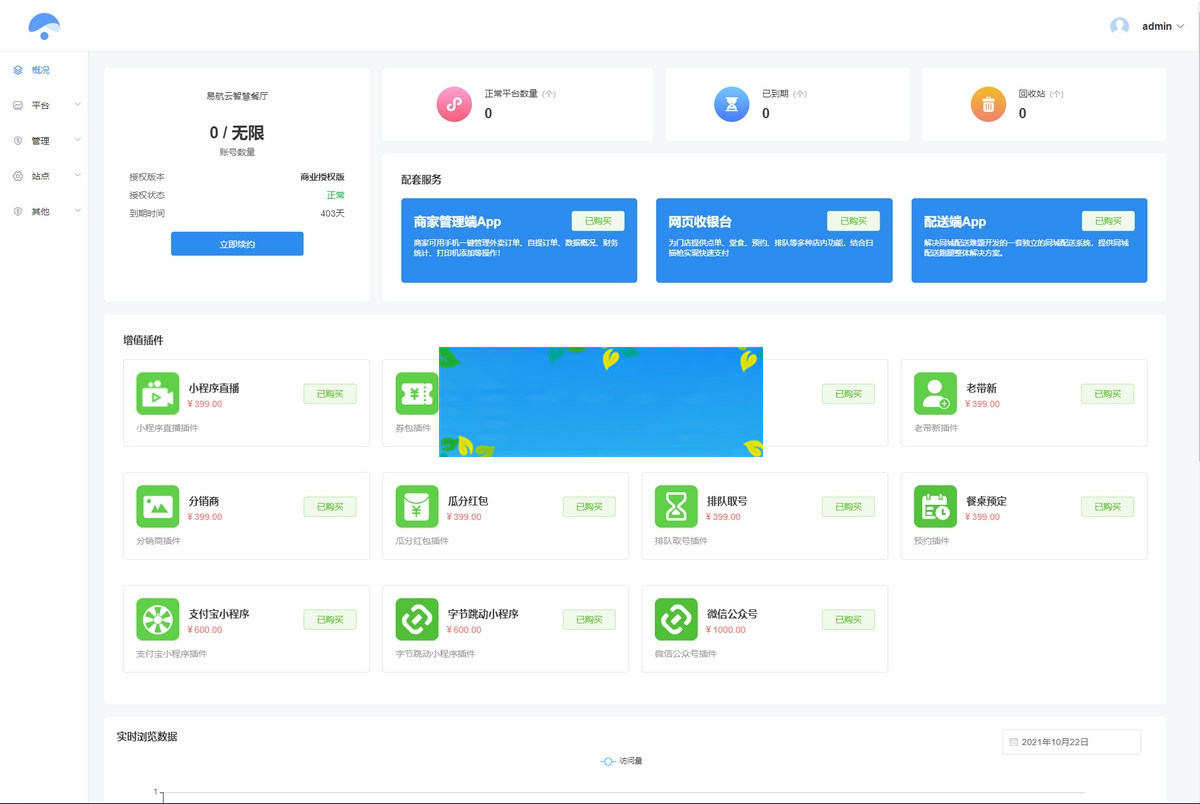Viewport: 1200px width, 804px height.
Task: Expand the 管理 sidebar section
Action: (40, 140)
